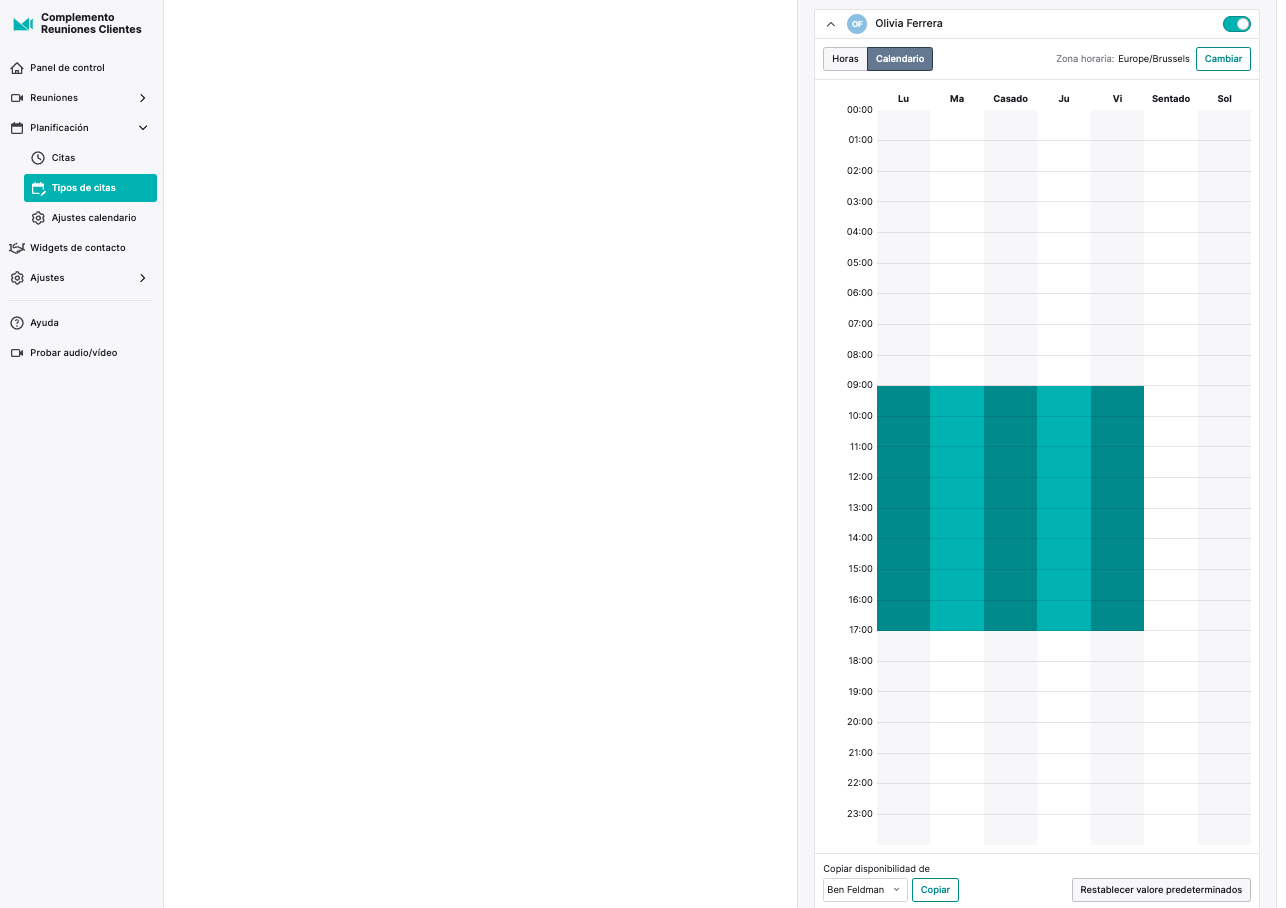The width and height of the screenshot is (1286, 908).
Task: Click Cambiar time zone button
Action: [1223, 59]
